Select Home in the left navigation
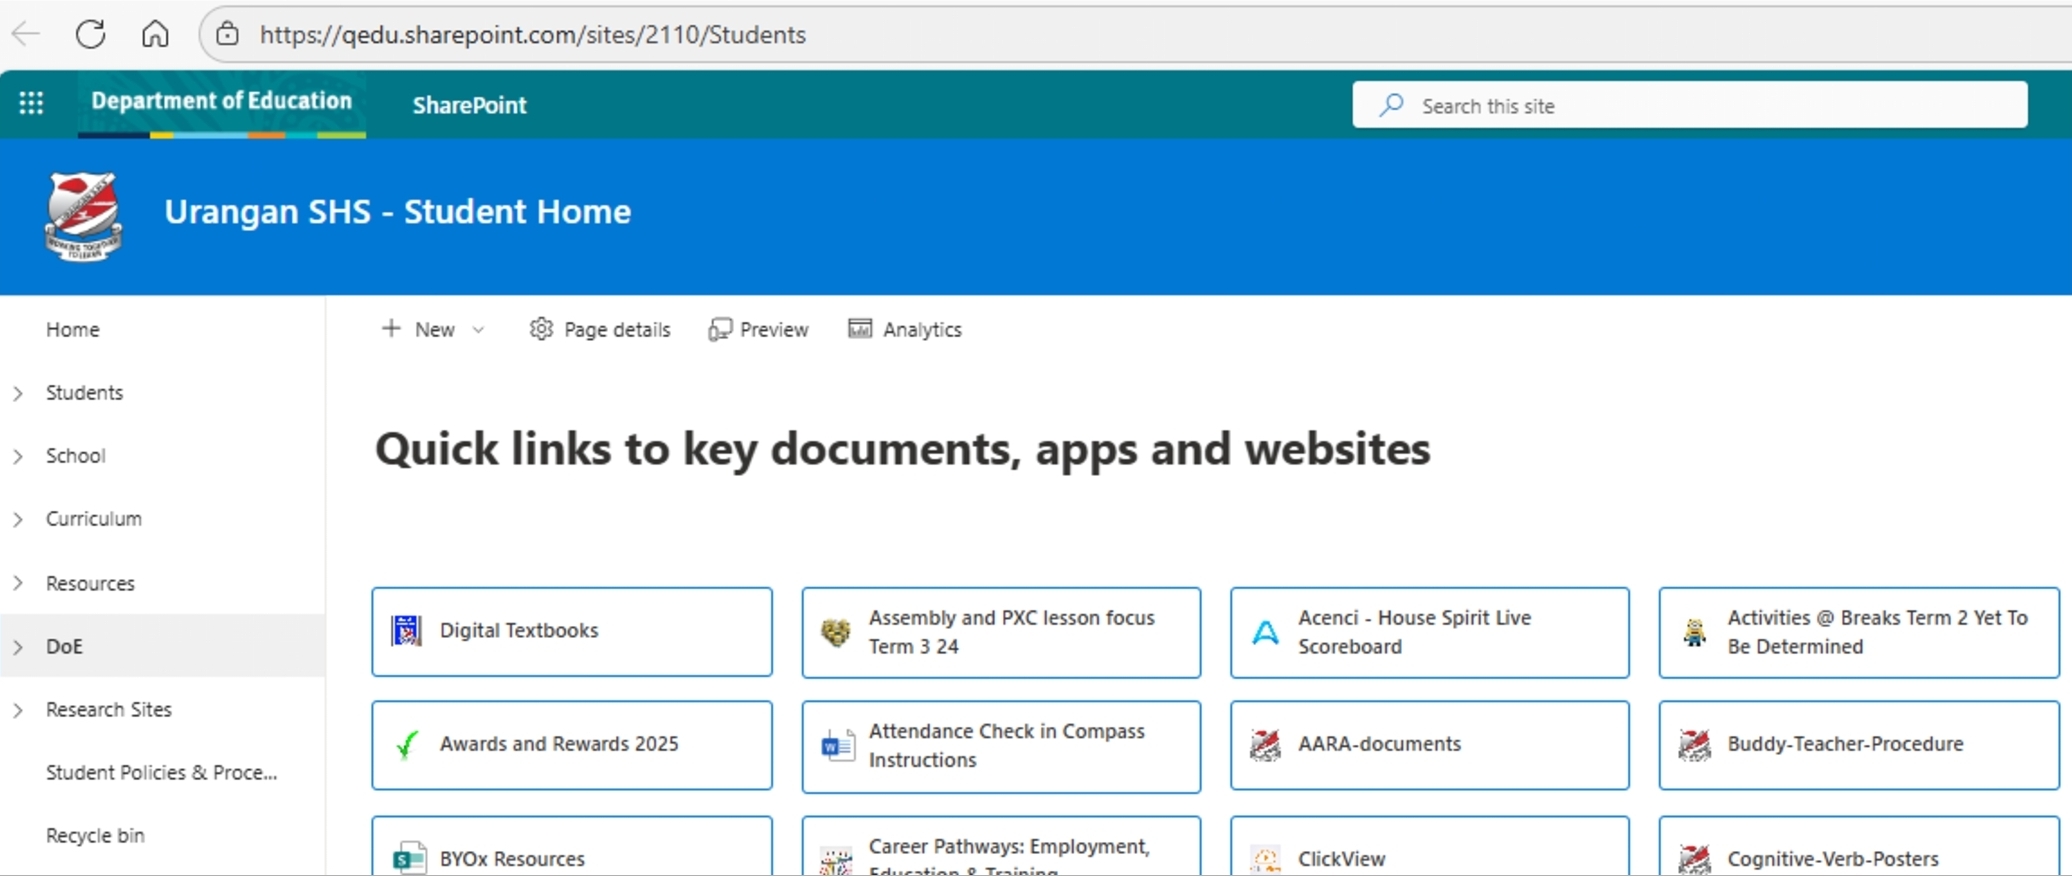 72,329
